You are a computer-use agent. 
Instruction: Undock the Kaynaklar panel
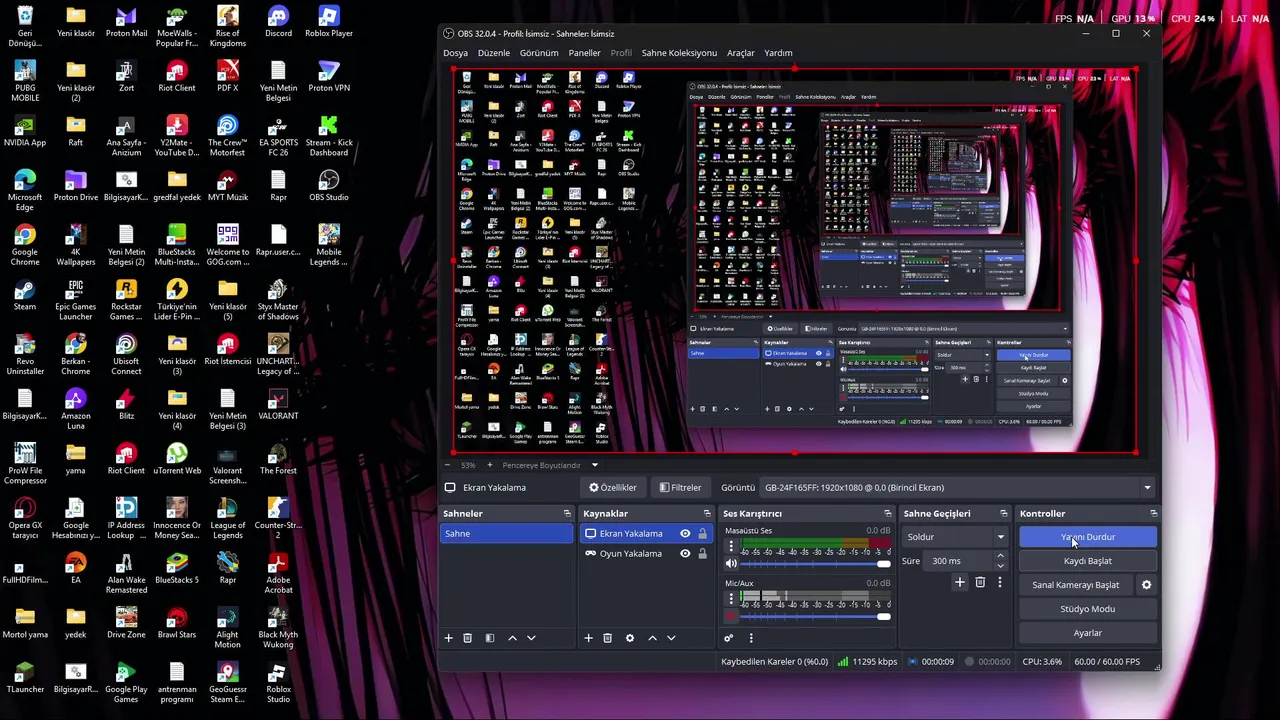pos(707,514)
